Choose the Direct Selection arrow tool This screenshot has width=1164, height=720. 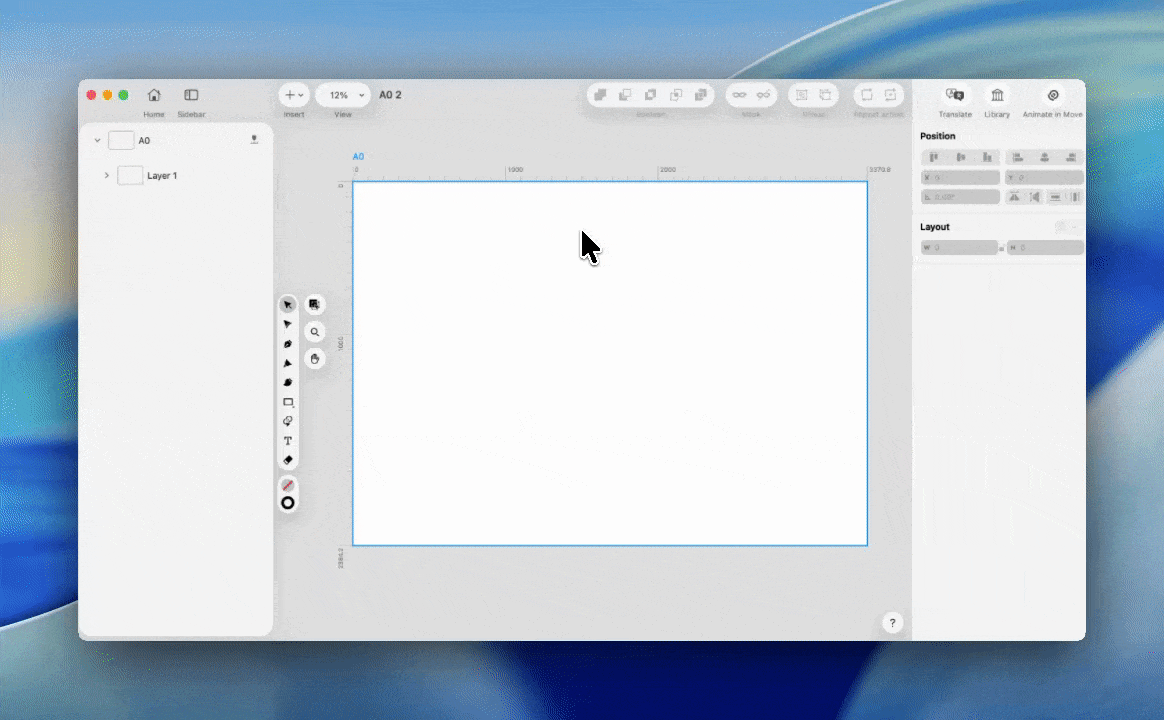(x=288, y=324)
